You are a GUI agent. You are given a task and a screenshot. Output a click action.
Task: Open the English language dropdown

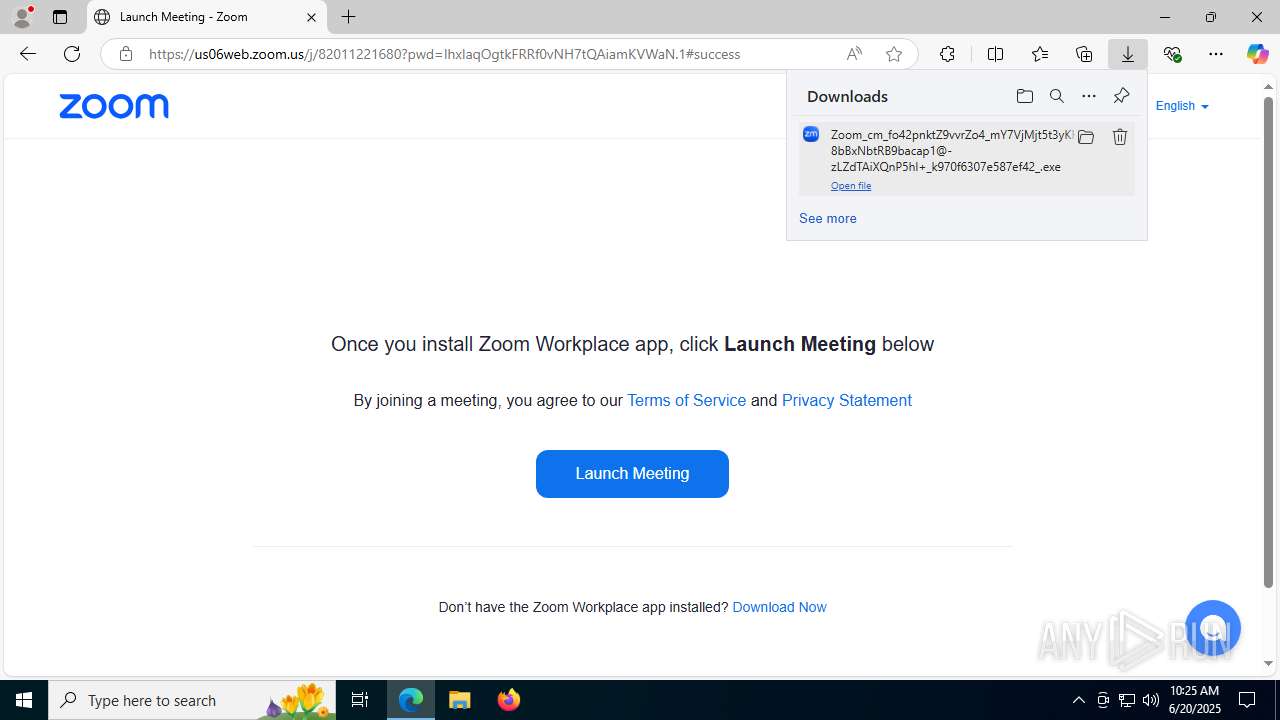click(x=1182, y=106)
